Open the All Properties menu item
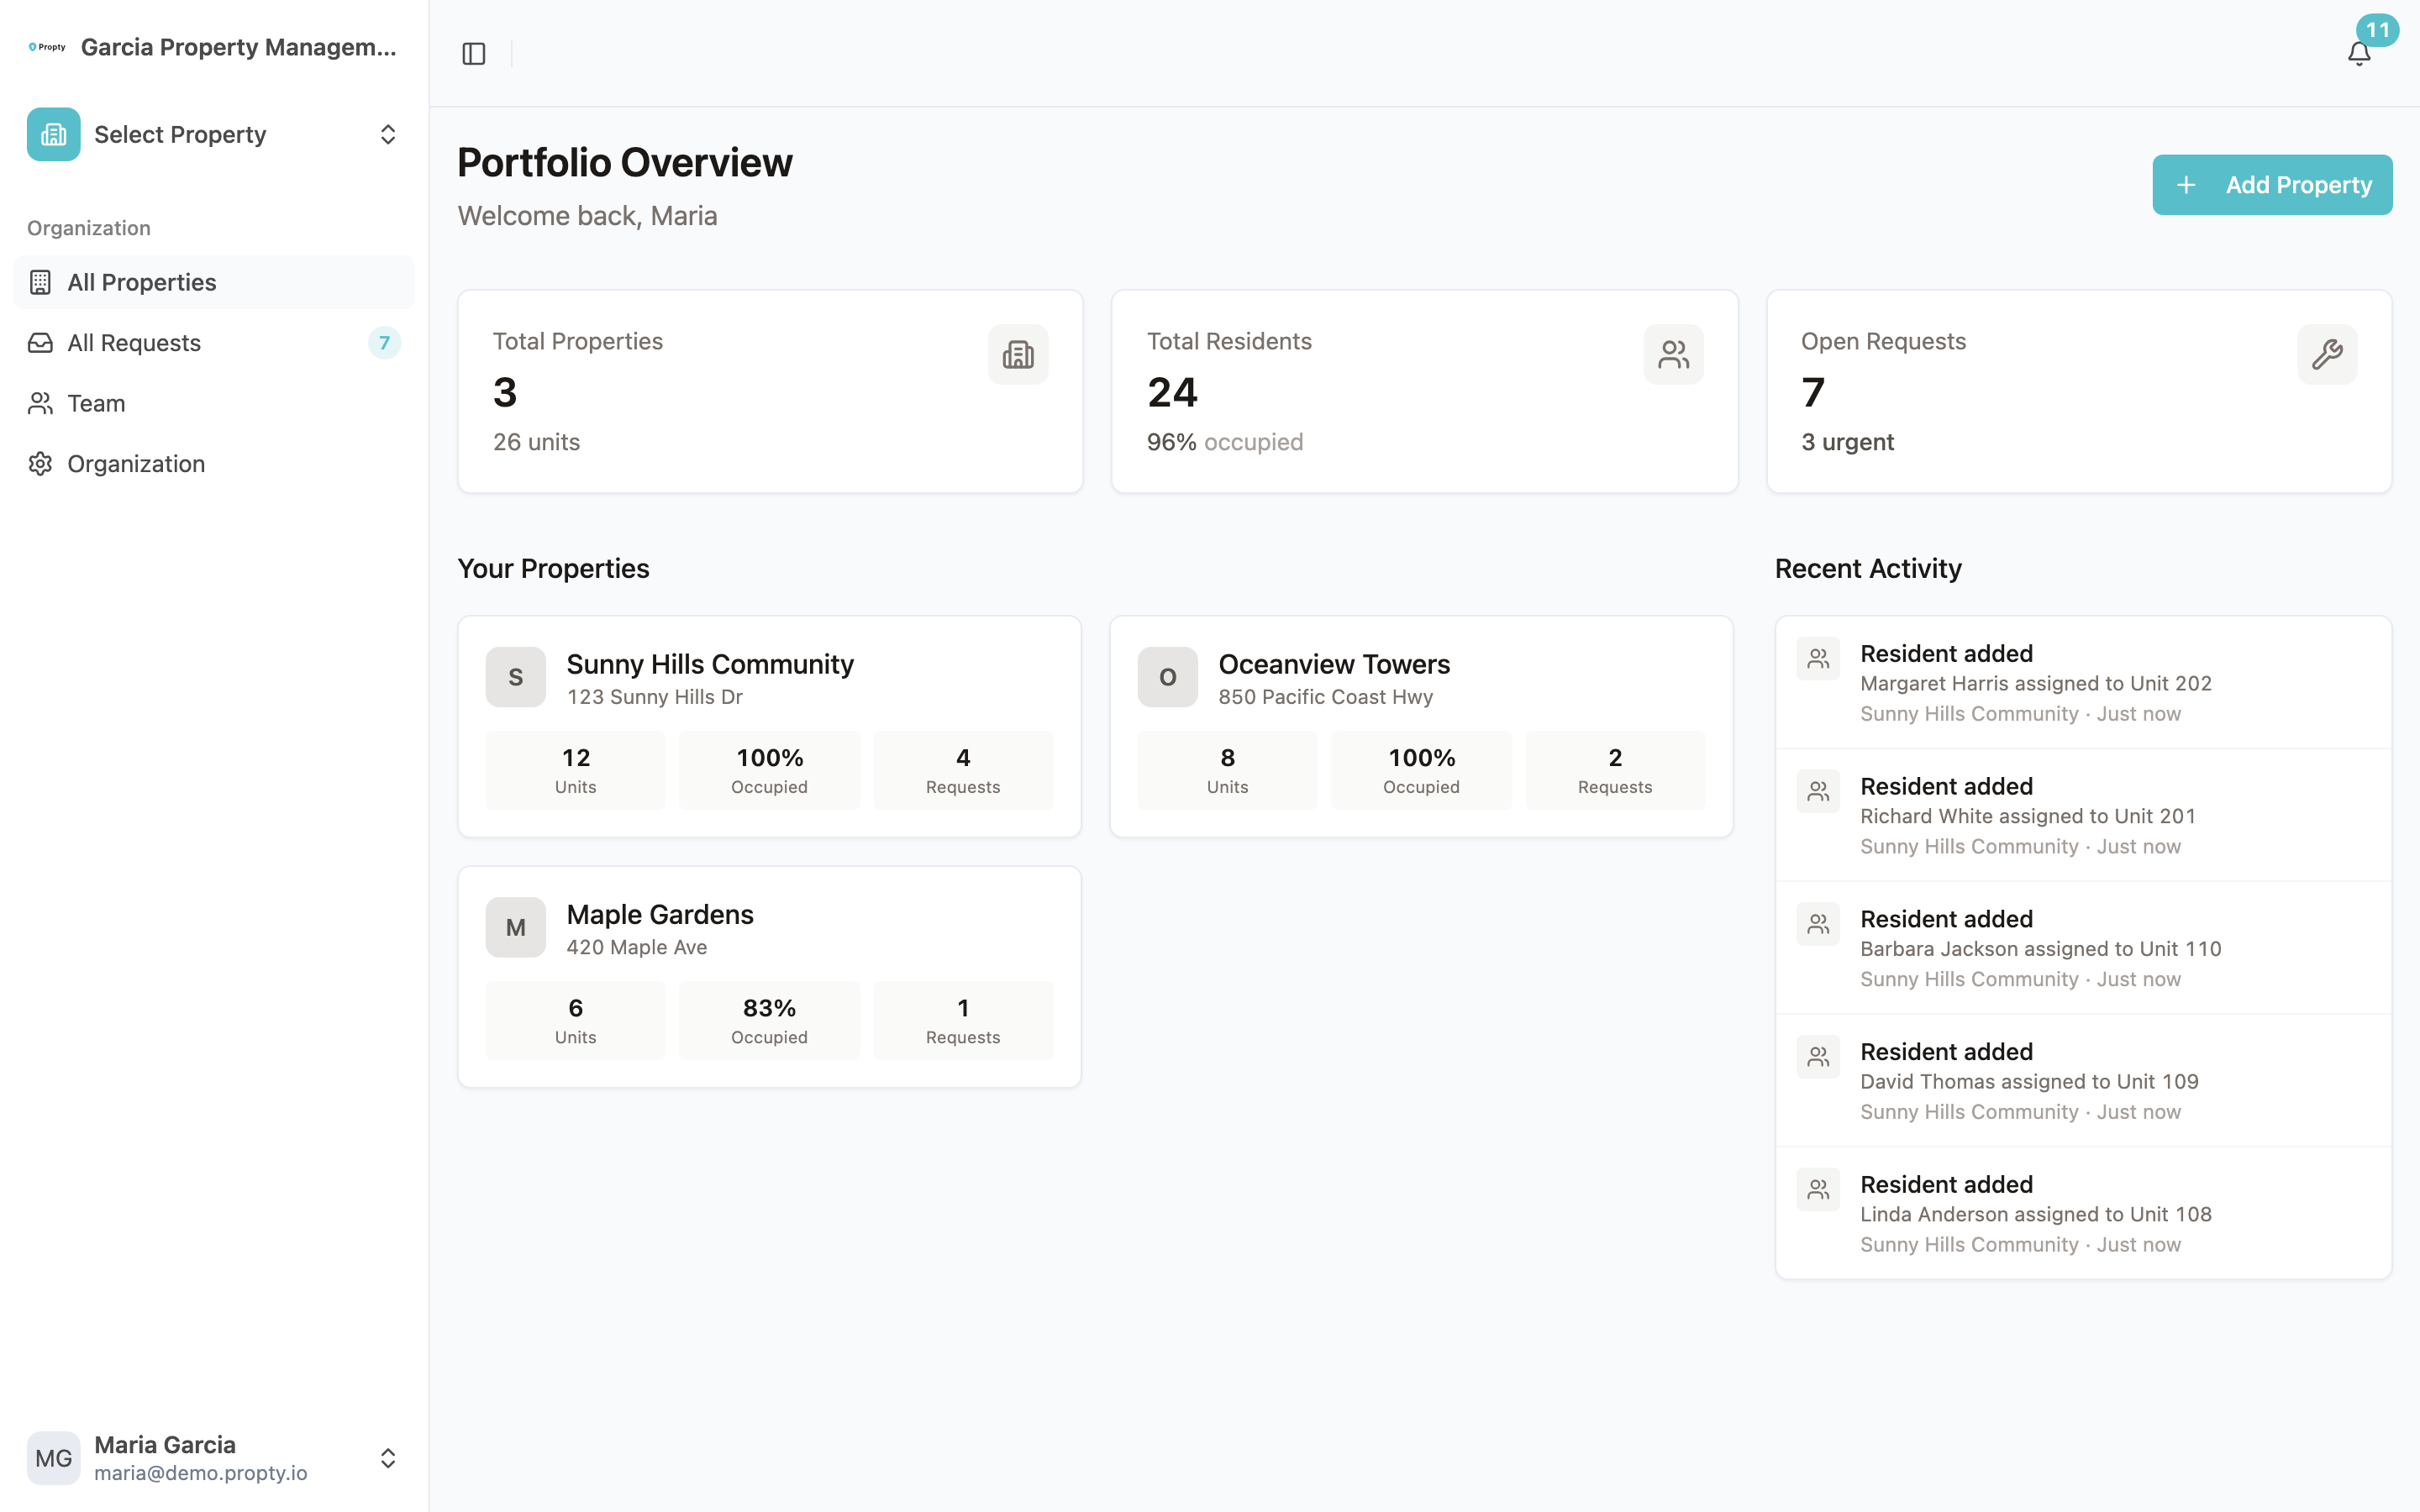This screenshot has height=1512, width=2420. [x=214, y=282]
